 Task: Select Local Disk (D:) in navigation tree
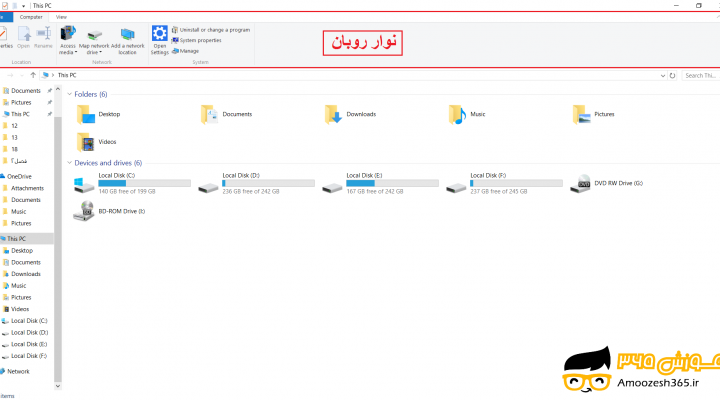tap(29, 332)
